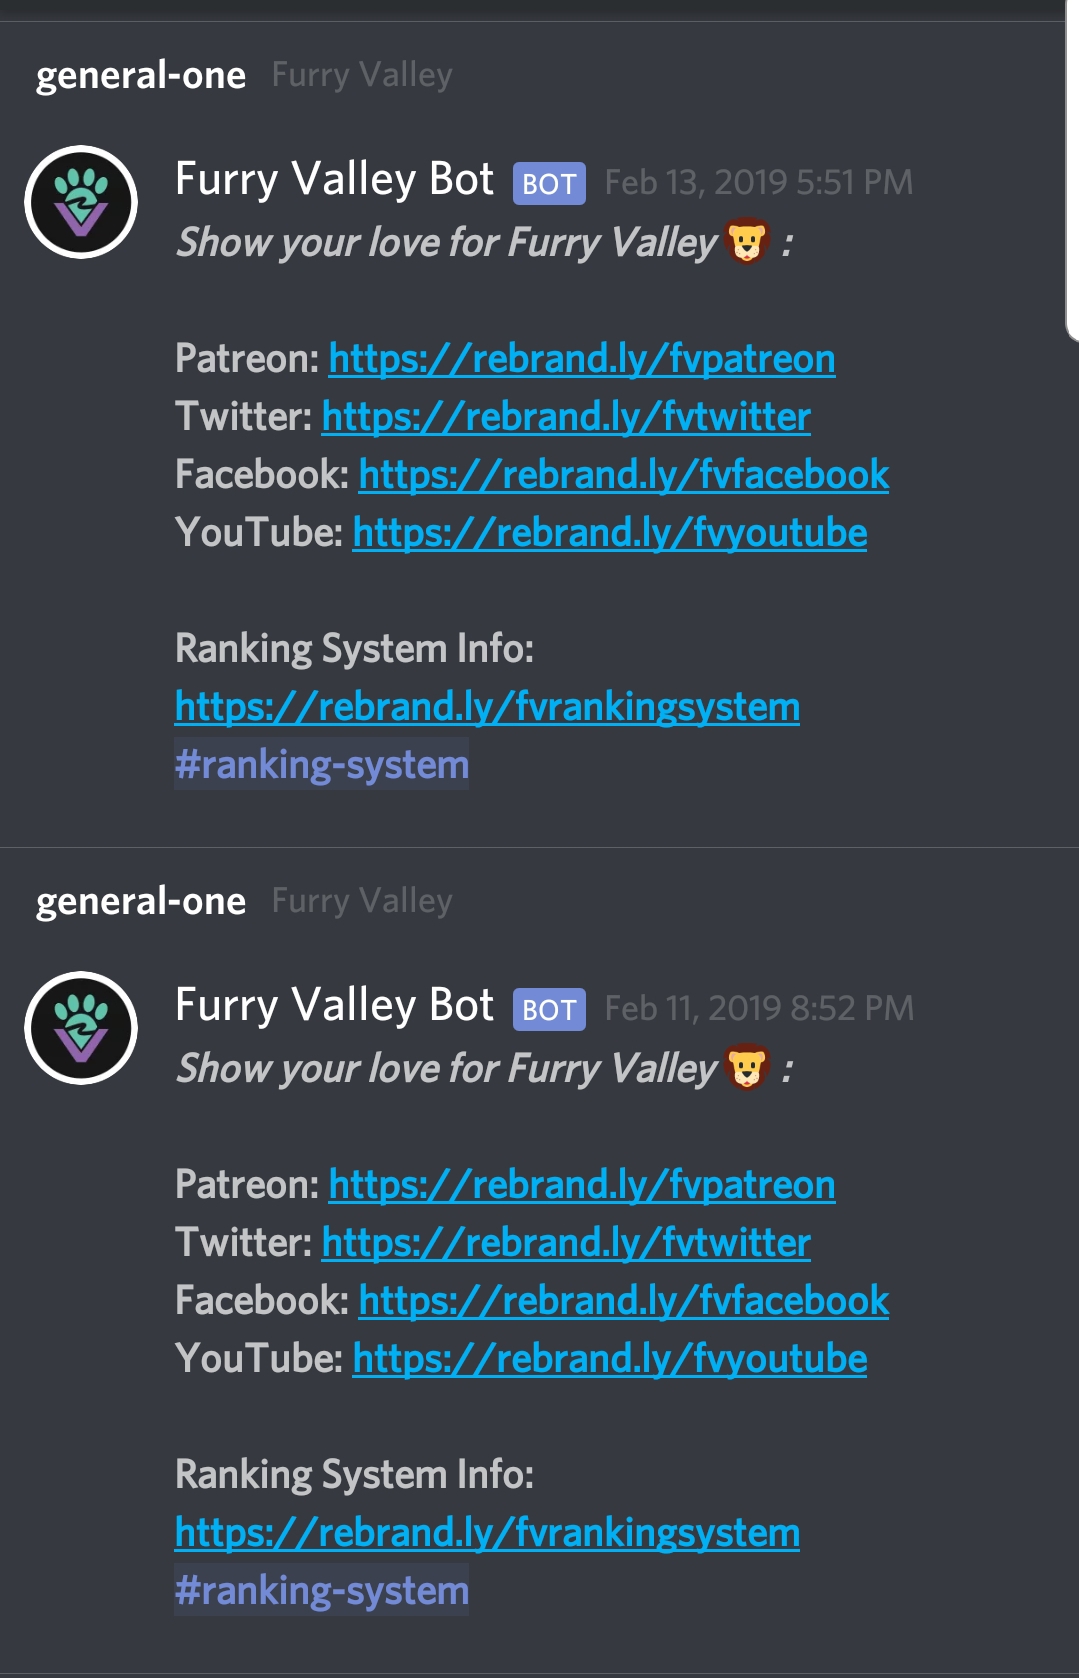Open Patreon link in Feb 11 message

point(582,1185)
